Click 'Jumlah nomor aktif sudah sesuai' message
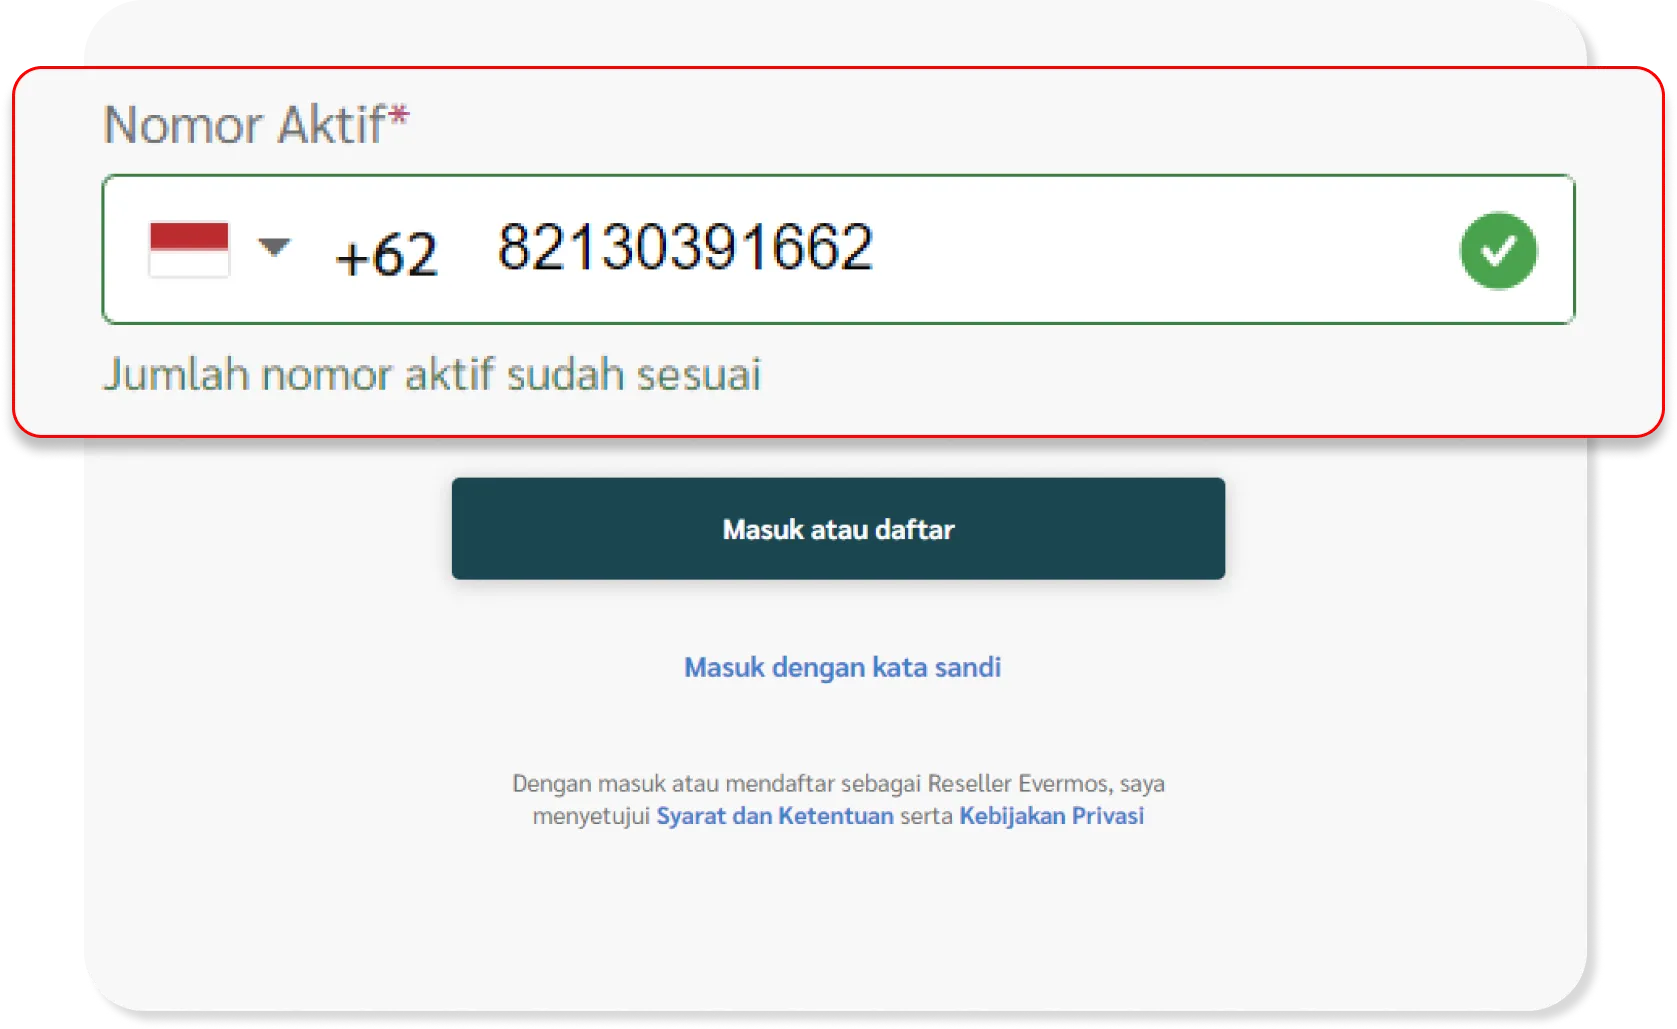The image size is (1677, 1029). coord(432,375)
